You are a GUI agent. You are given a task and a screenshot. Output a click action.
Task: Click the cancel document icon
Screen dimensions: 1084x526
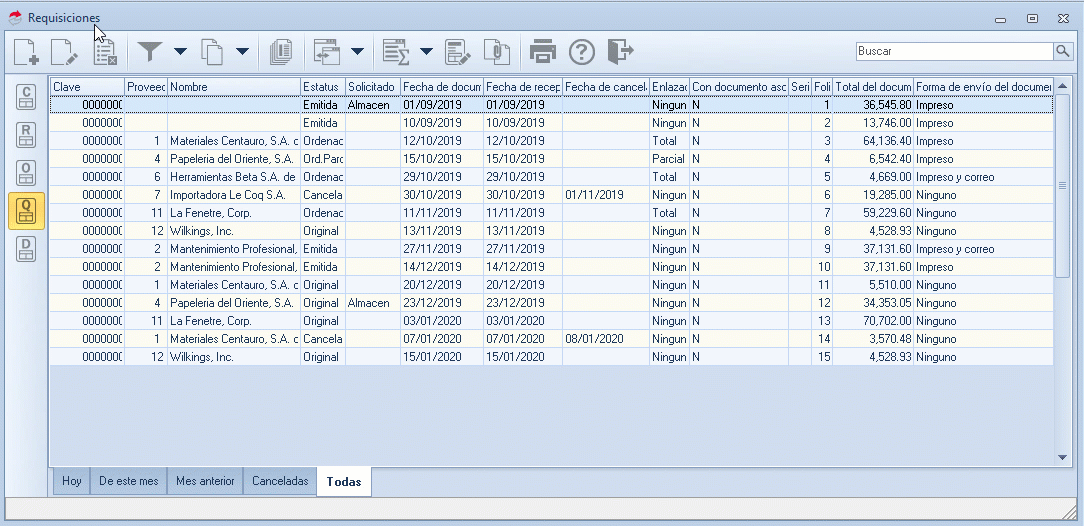tap(105, 51)
